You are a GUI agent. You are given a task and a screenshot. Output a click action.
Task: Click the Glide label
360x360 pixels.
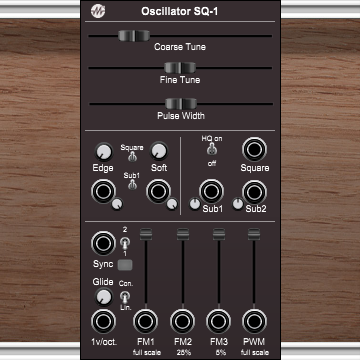103,282
